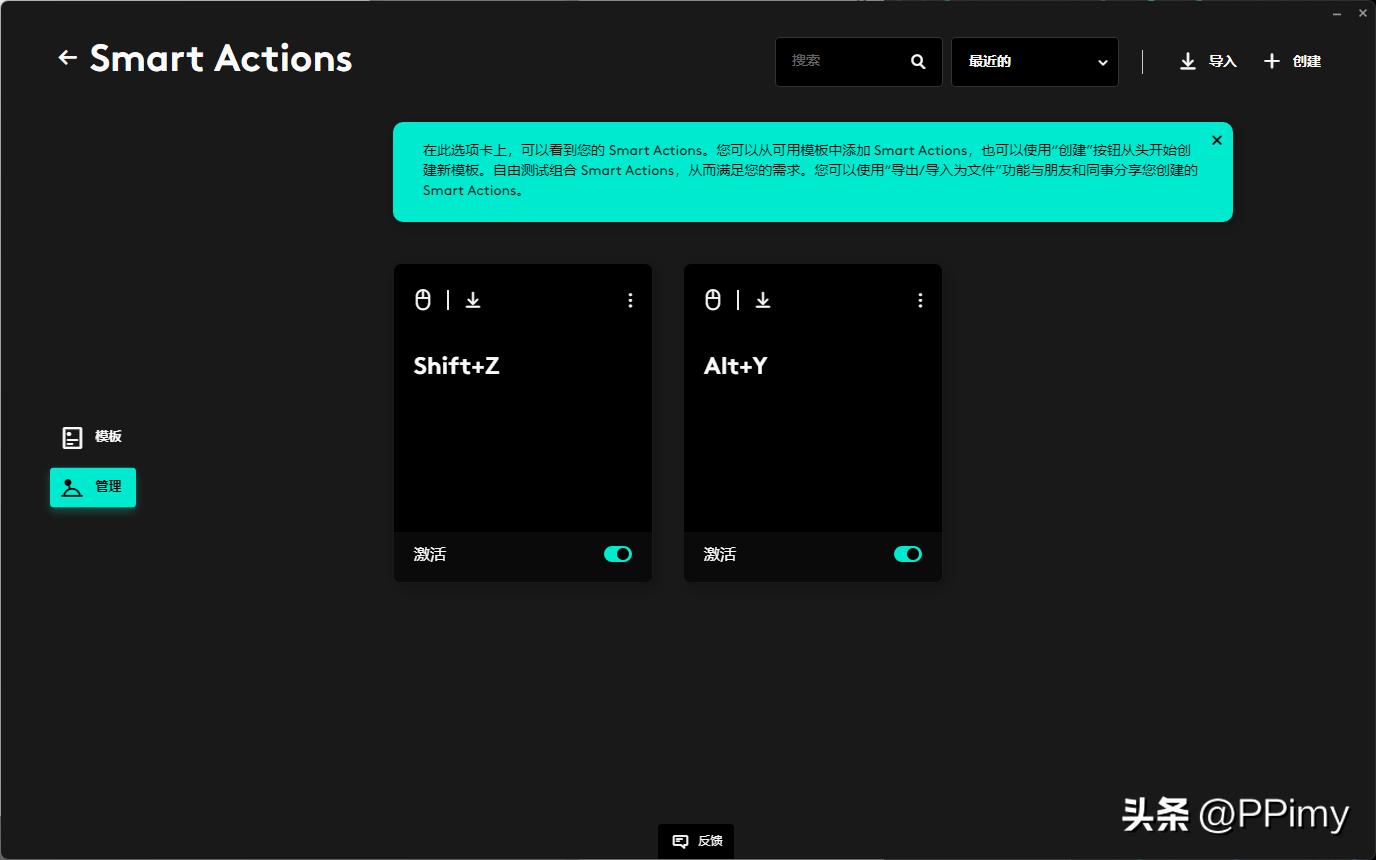Screen dimensions: 1376x860
Task: Click the feedback (反馈) chat icon
Action: (680, 841)
